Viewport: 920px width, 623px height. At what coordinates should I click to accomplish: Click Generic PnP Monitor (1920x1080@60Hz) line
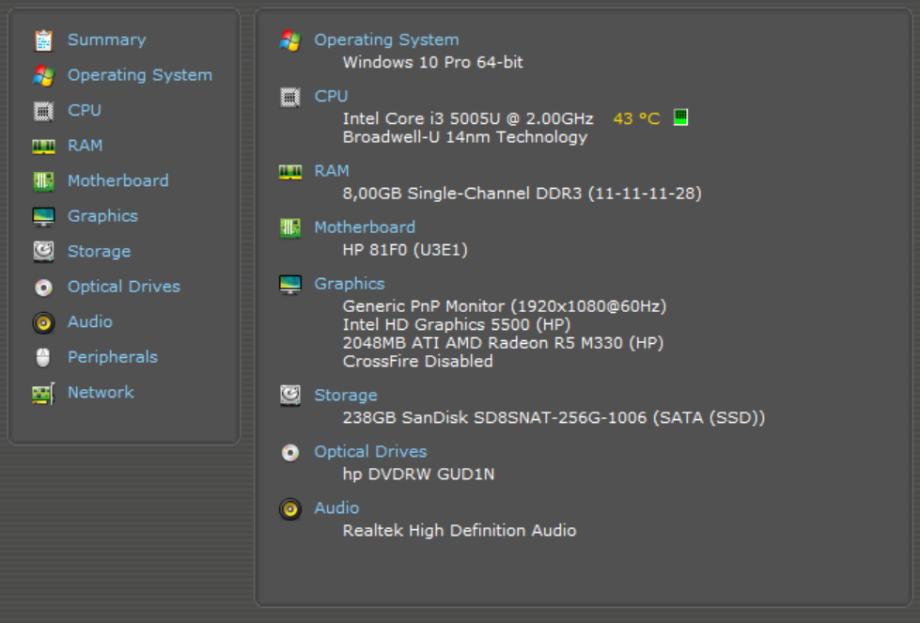click(x=504, y=306)
